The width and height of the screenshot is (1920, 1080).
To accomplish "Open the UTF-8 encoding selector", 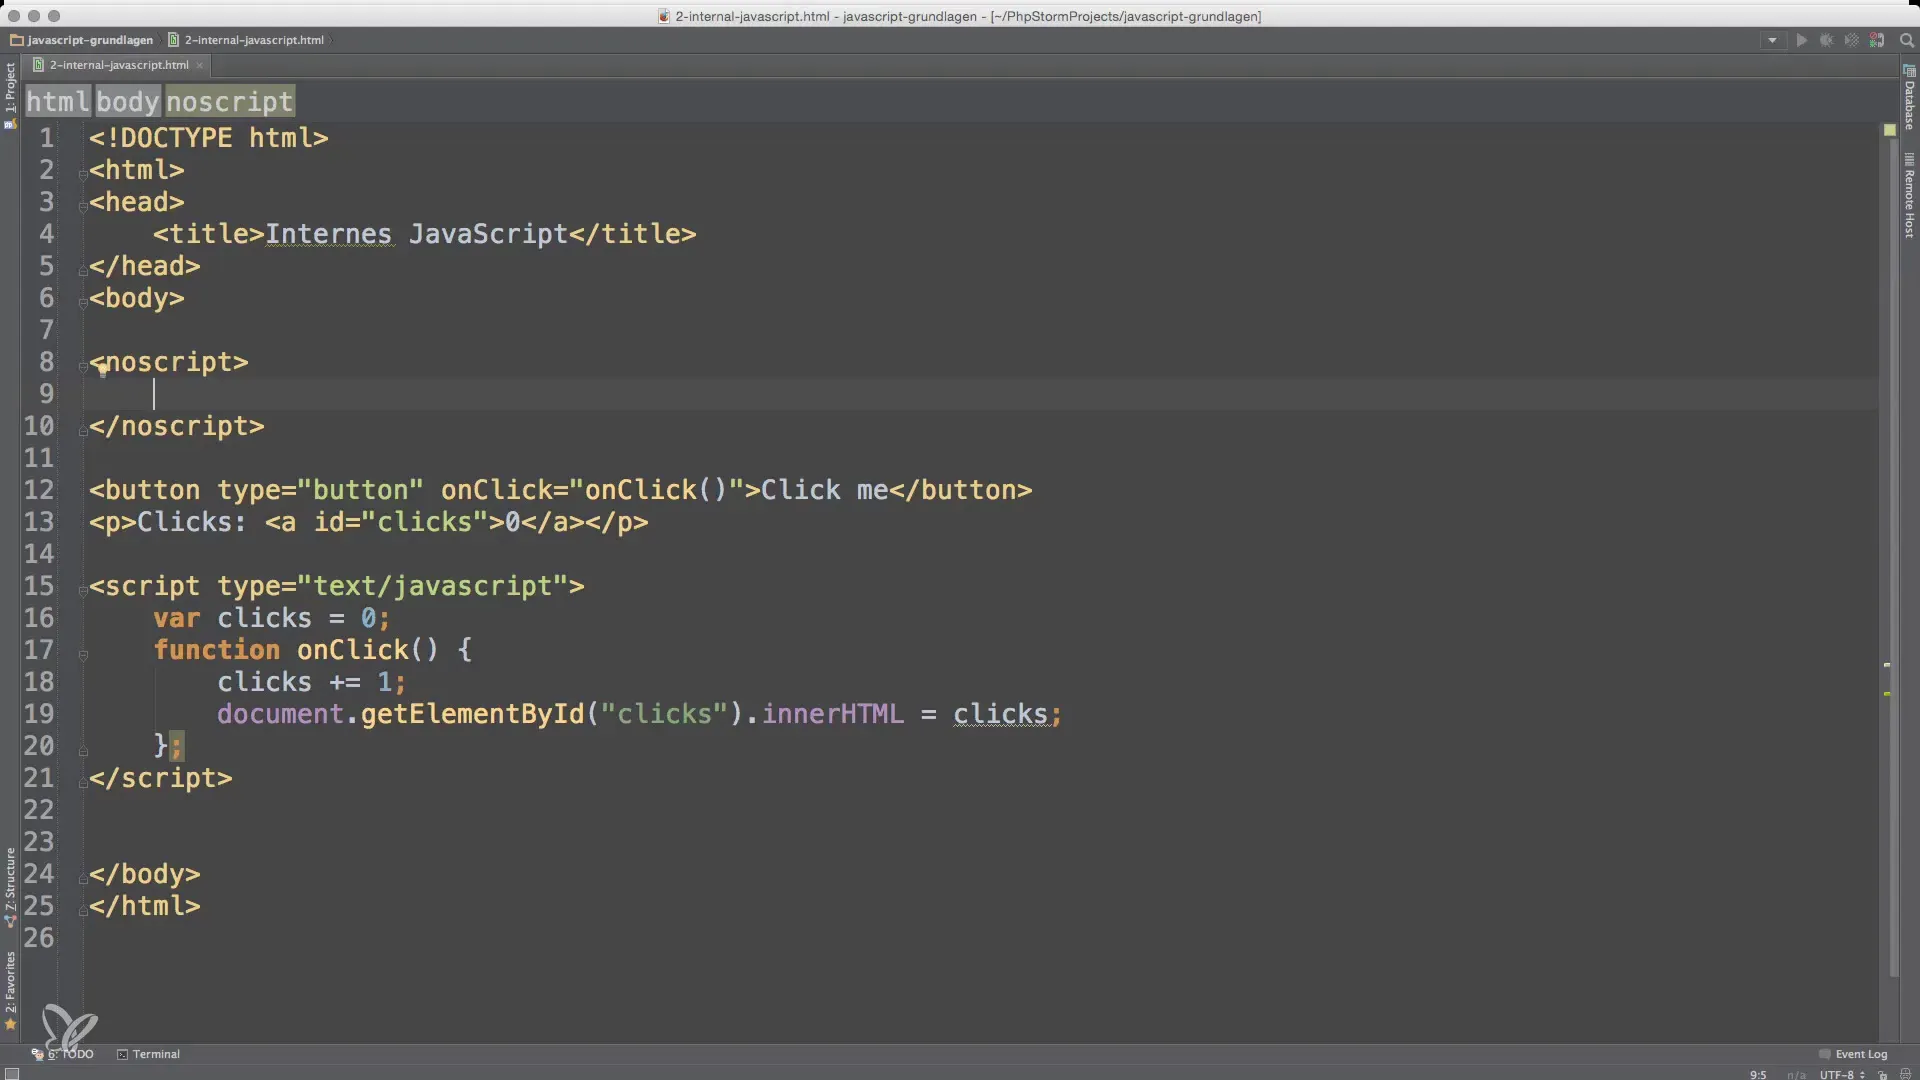I will [1842, 1075].
